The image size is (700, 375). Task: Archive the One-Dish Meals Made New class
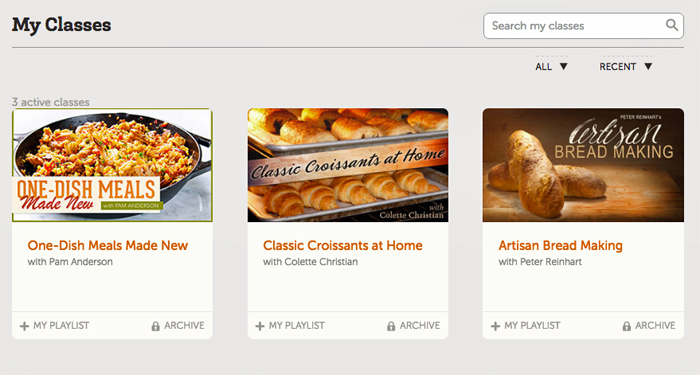coord(178,326)
